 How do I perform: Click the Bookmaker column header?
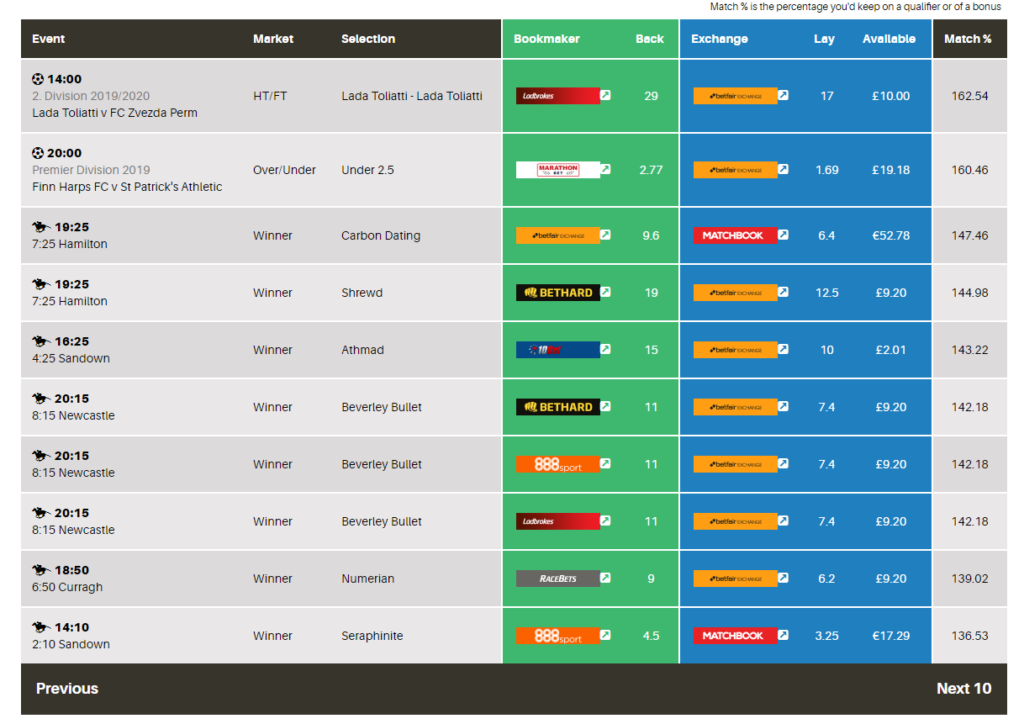[541, 39]
